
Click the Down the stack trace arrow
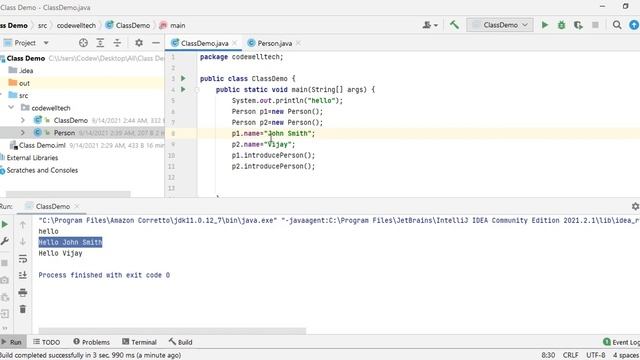(x=23, y=241)
